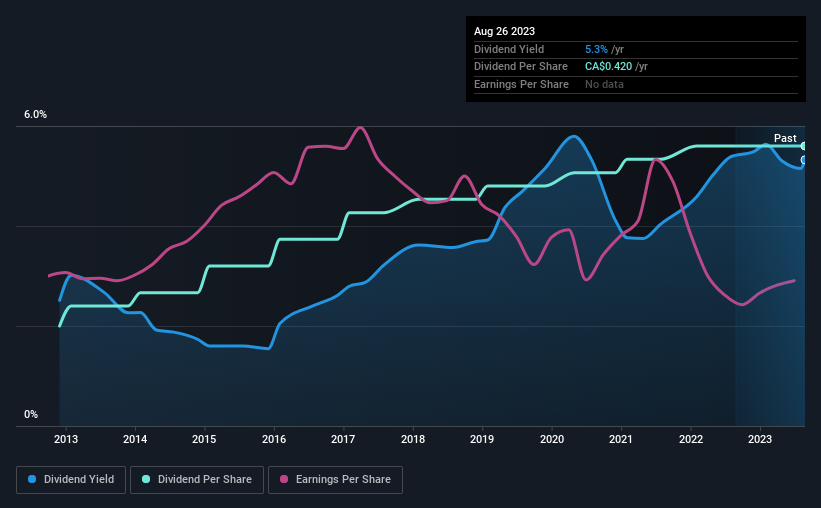
Task: Click the 2013 label on the x-axis
Action: click(x=66, y=439)
